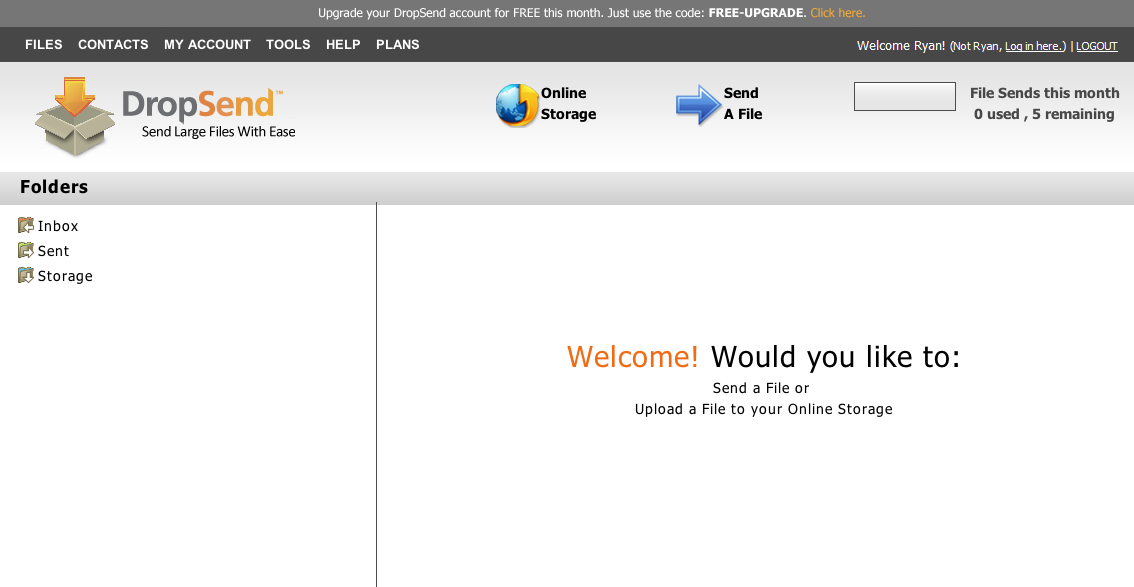
Task: Click the DropSend box logo icon
Action: click(75, 117)
